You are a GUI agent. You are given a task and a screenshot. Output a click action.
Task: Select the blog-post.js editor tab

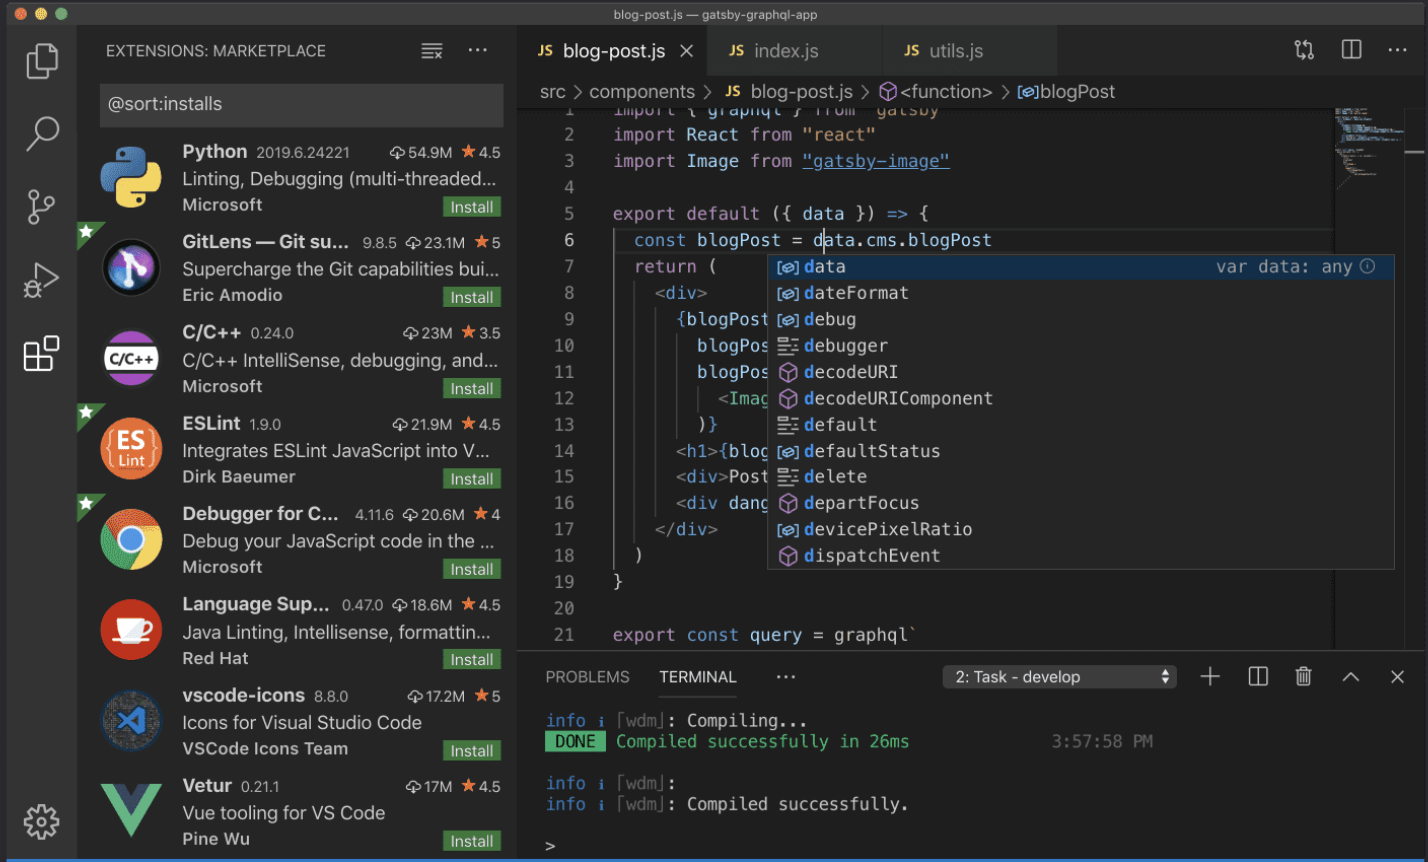tap(611, 51)
